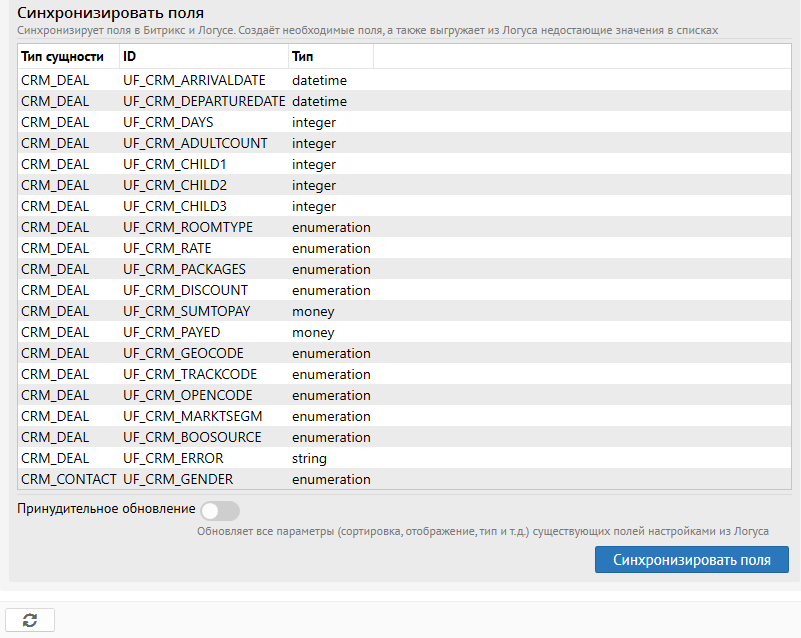This screenshot has width=801, height=638.
Task: Click the Синхронизировать поля button
Action: tap(691, 560)
